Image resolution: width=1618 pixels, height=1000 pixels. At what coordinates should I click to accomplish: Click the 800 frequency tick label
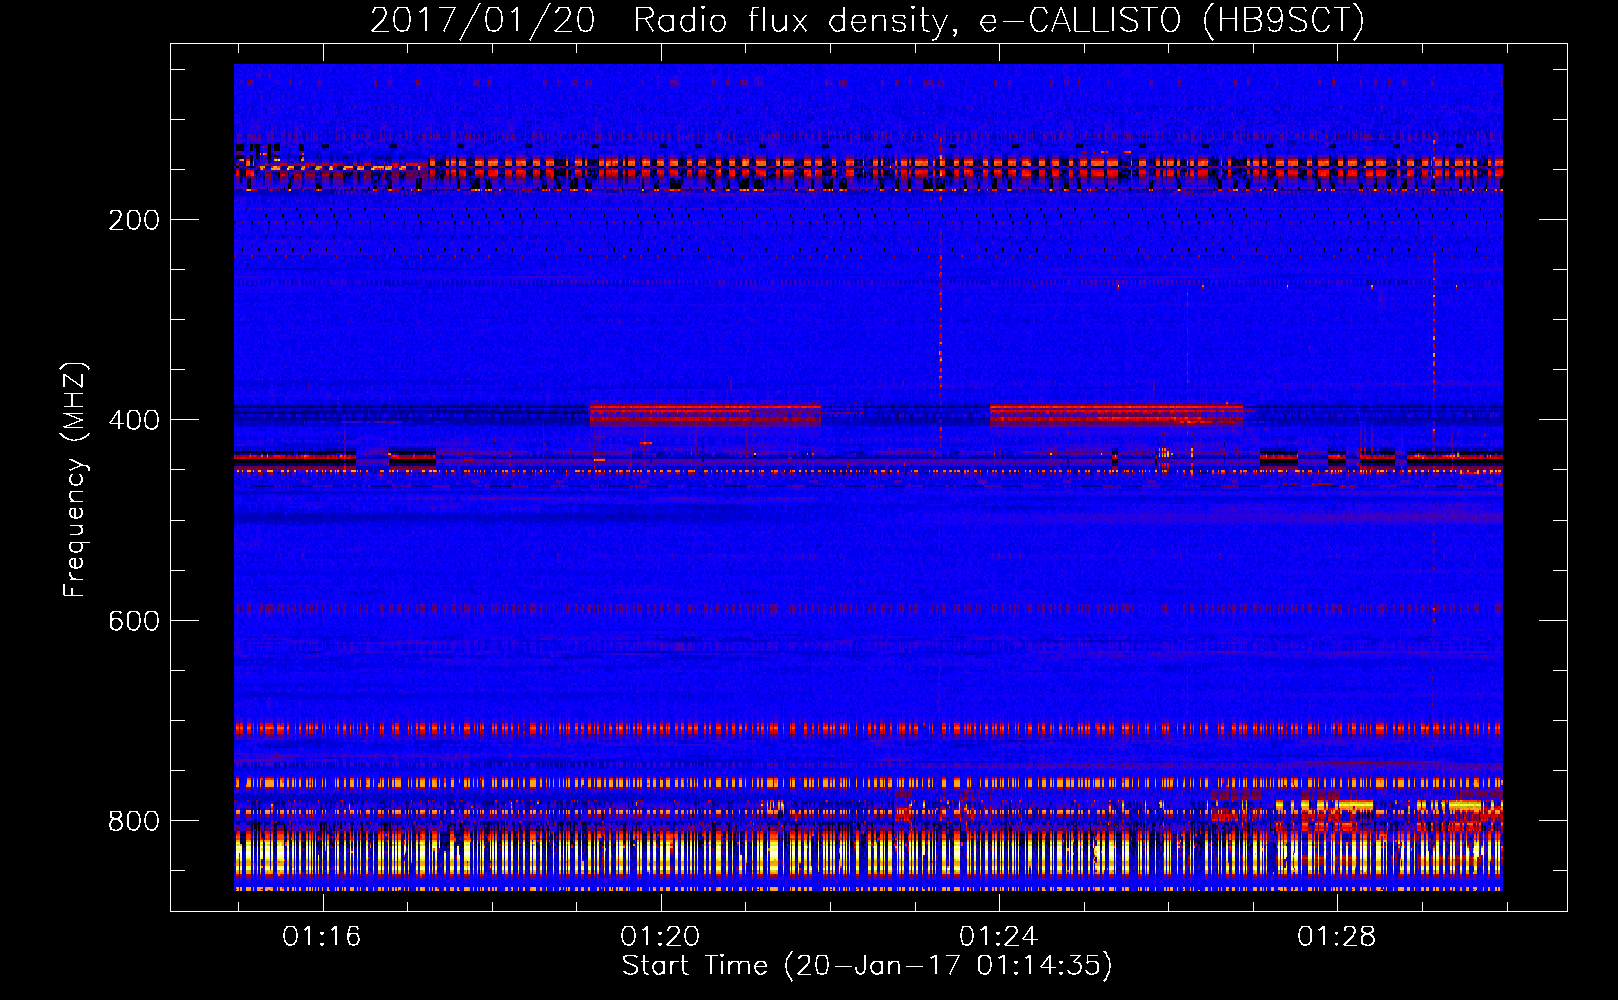pos(134,821)
